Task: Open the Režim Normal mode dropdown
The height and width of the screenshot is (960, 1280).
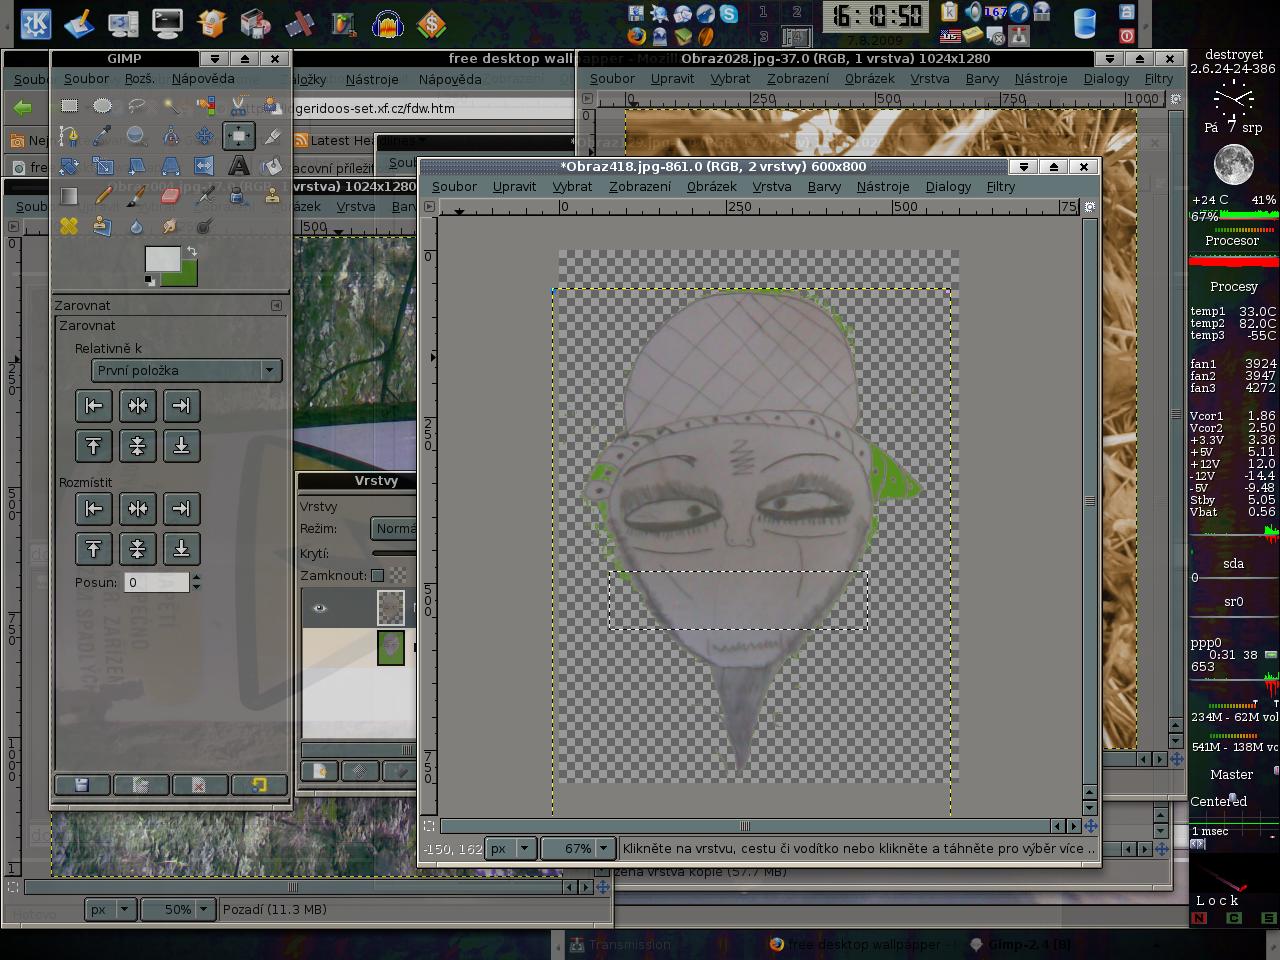Action: 394,528
